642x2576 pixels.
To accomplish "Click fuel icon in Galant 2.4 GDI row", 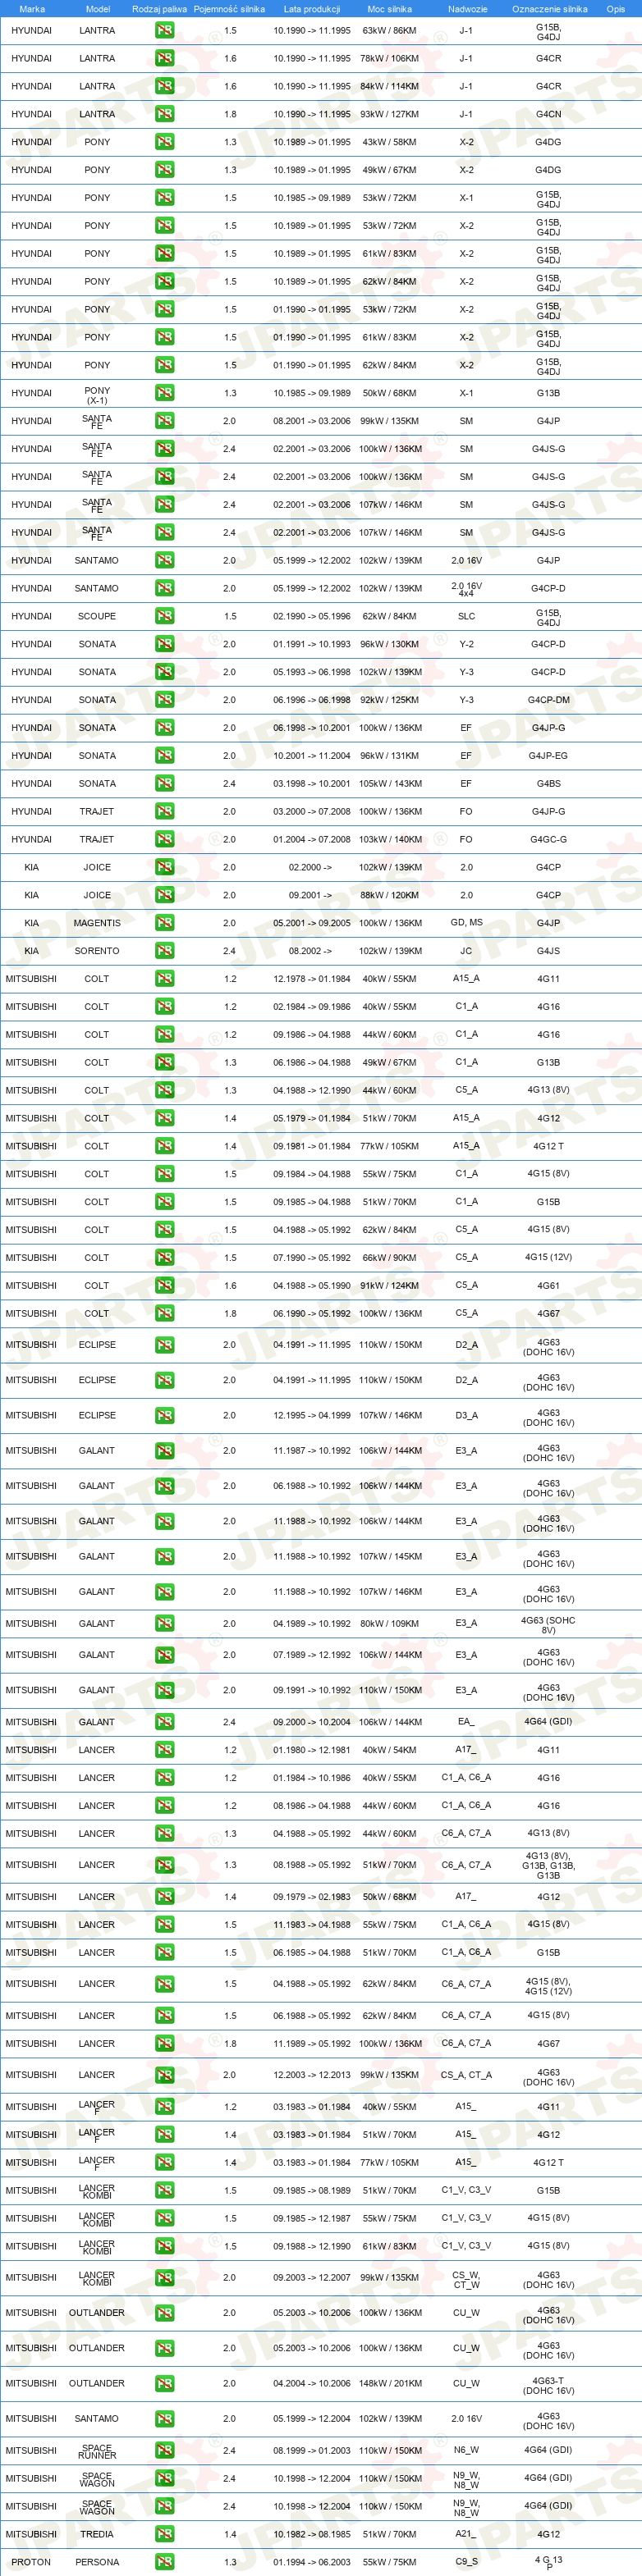I will tap(165, 1722).
